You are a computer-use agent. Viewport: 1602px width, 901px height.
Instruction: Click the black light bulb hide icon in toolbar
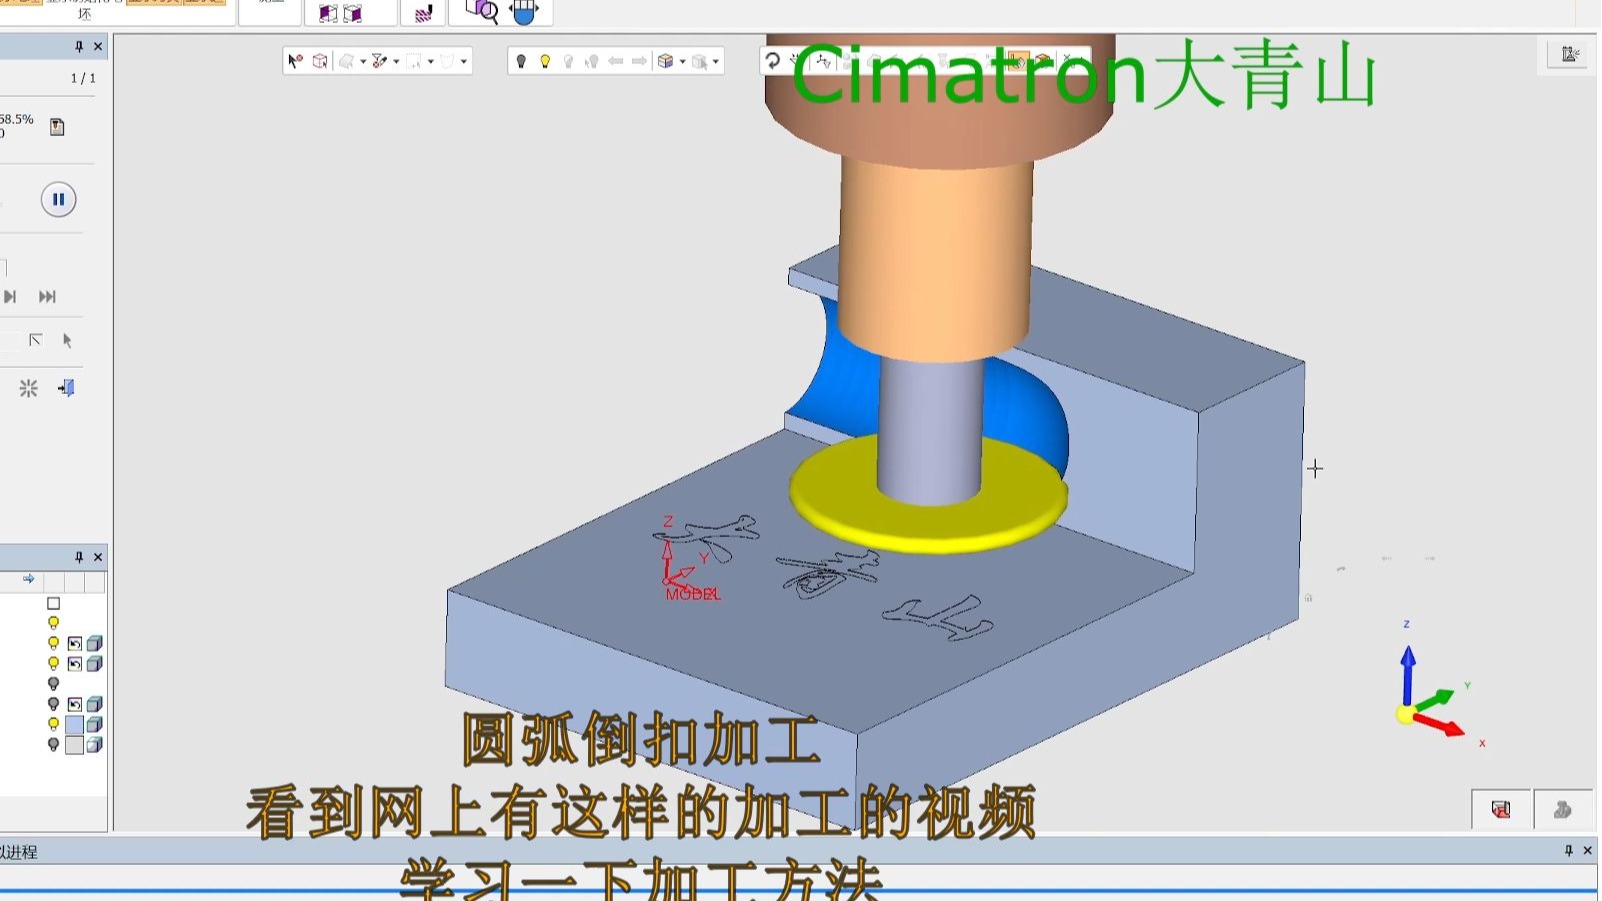tap(521, 61)
